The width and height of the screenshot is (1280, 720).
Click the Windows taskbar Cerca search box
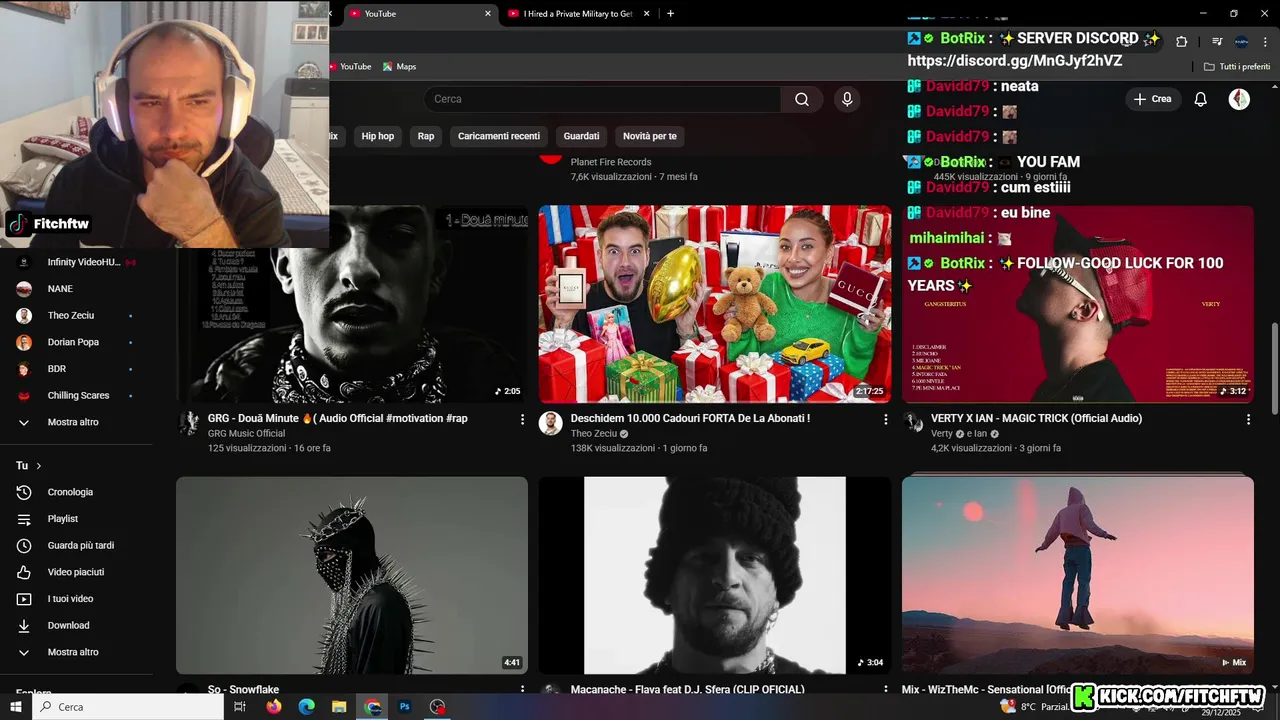pos(127,707)
